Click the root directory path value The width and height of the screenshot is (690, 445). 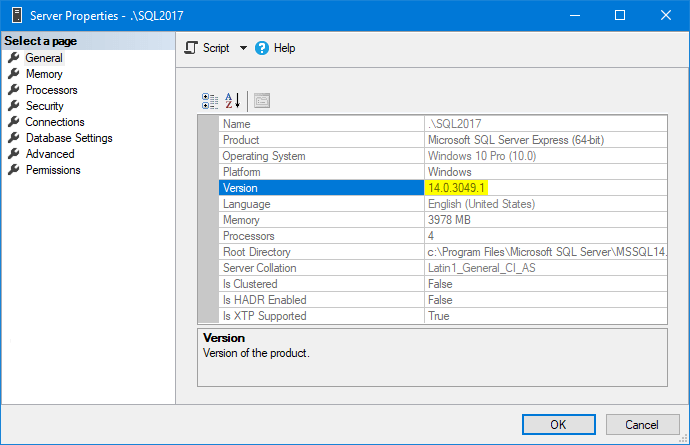[547, 252]
